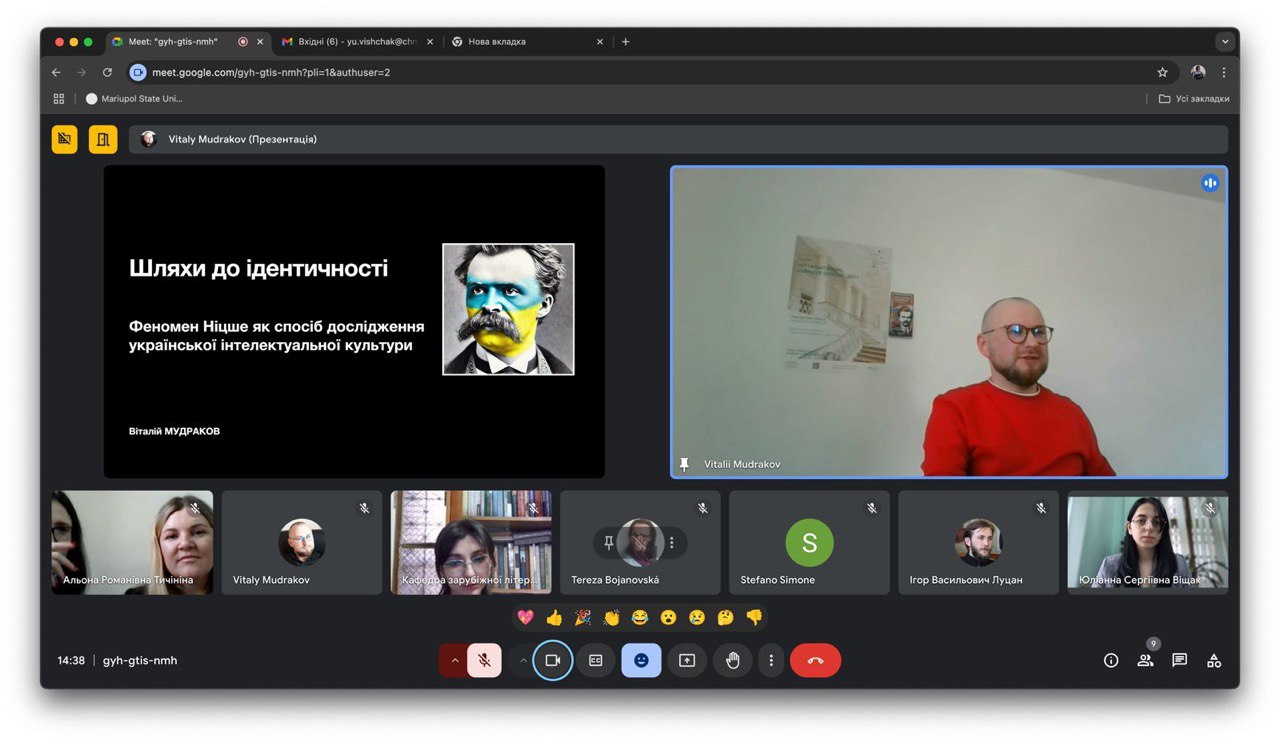
Task: Send the thumbs up reaction
Action: [554, 617]
